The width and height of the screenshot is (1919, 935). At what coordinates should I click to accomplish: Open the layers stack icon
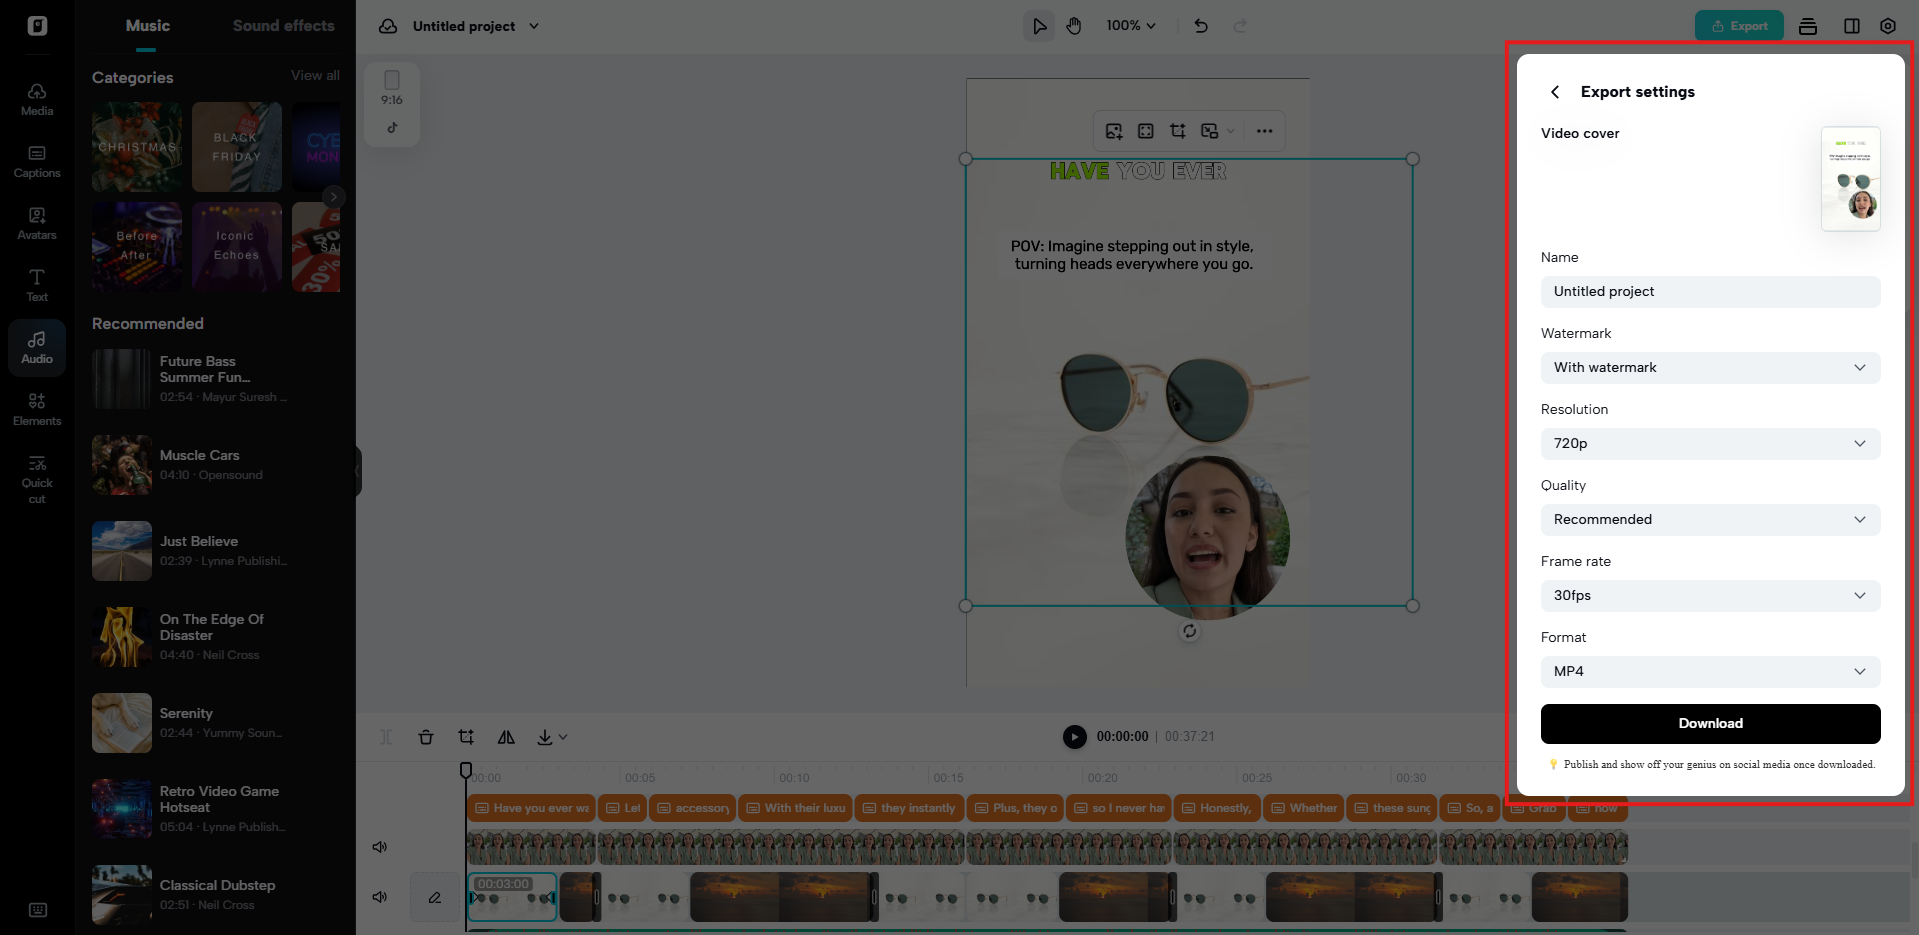coord(1808,26)
